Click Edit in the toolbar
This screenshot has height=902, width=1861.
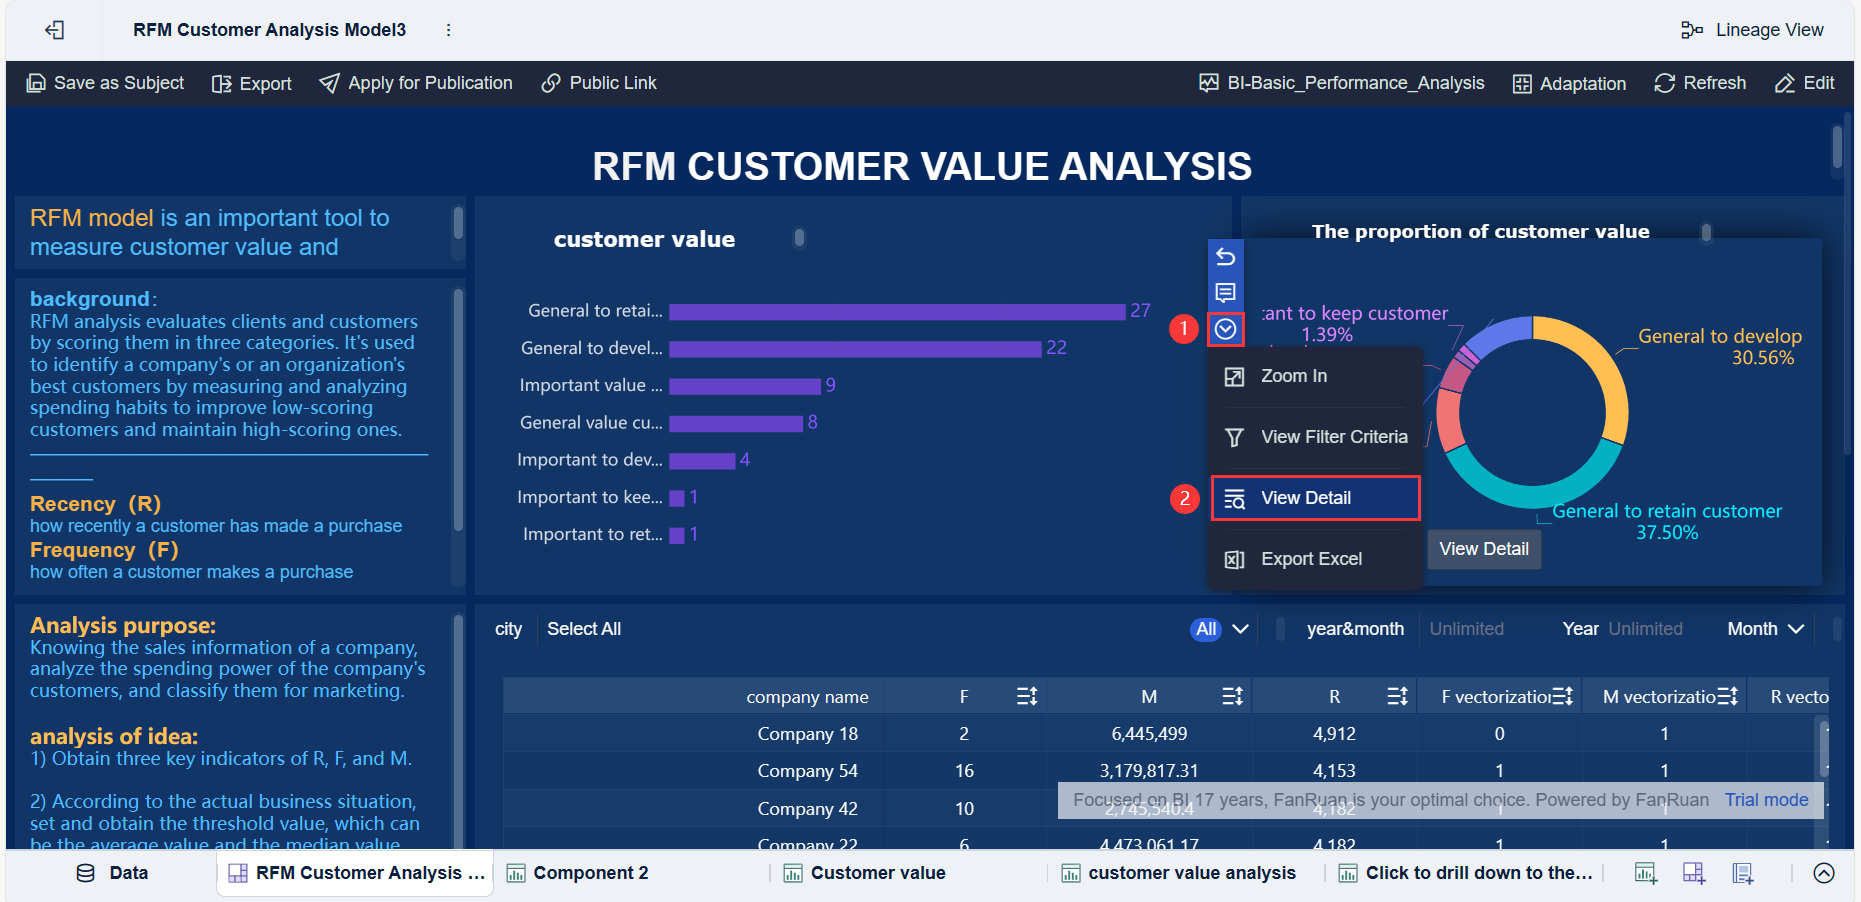click(1805, 83)
